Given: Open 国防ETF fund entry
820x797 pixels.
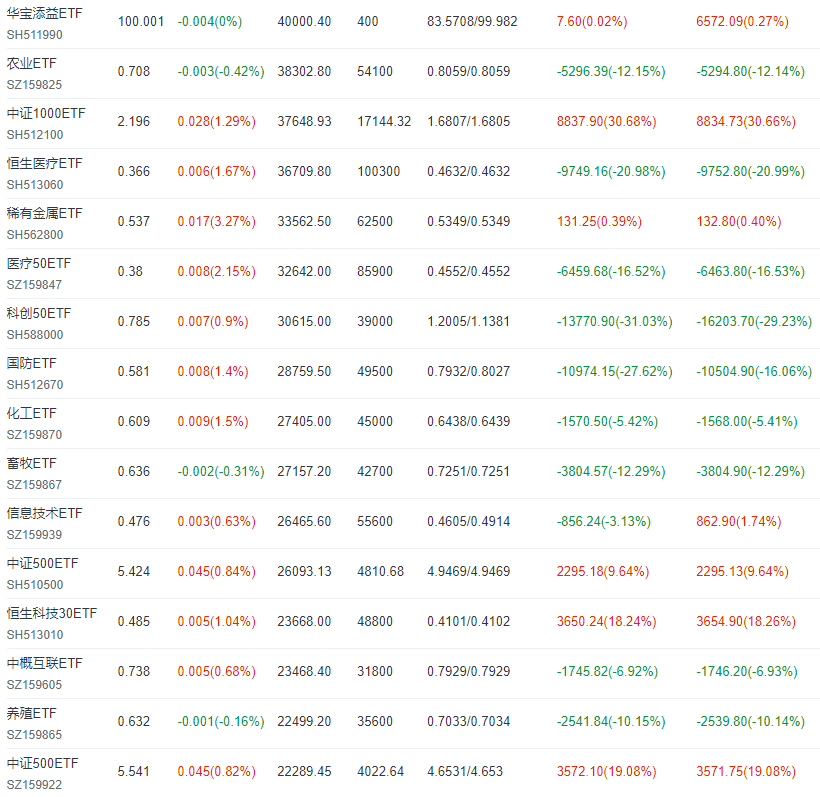Looking at the screenshot, I should pyautogui.click(x=31, y=363).
